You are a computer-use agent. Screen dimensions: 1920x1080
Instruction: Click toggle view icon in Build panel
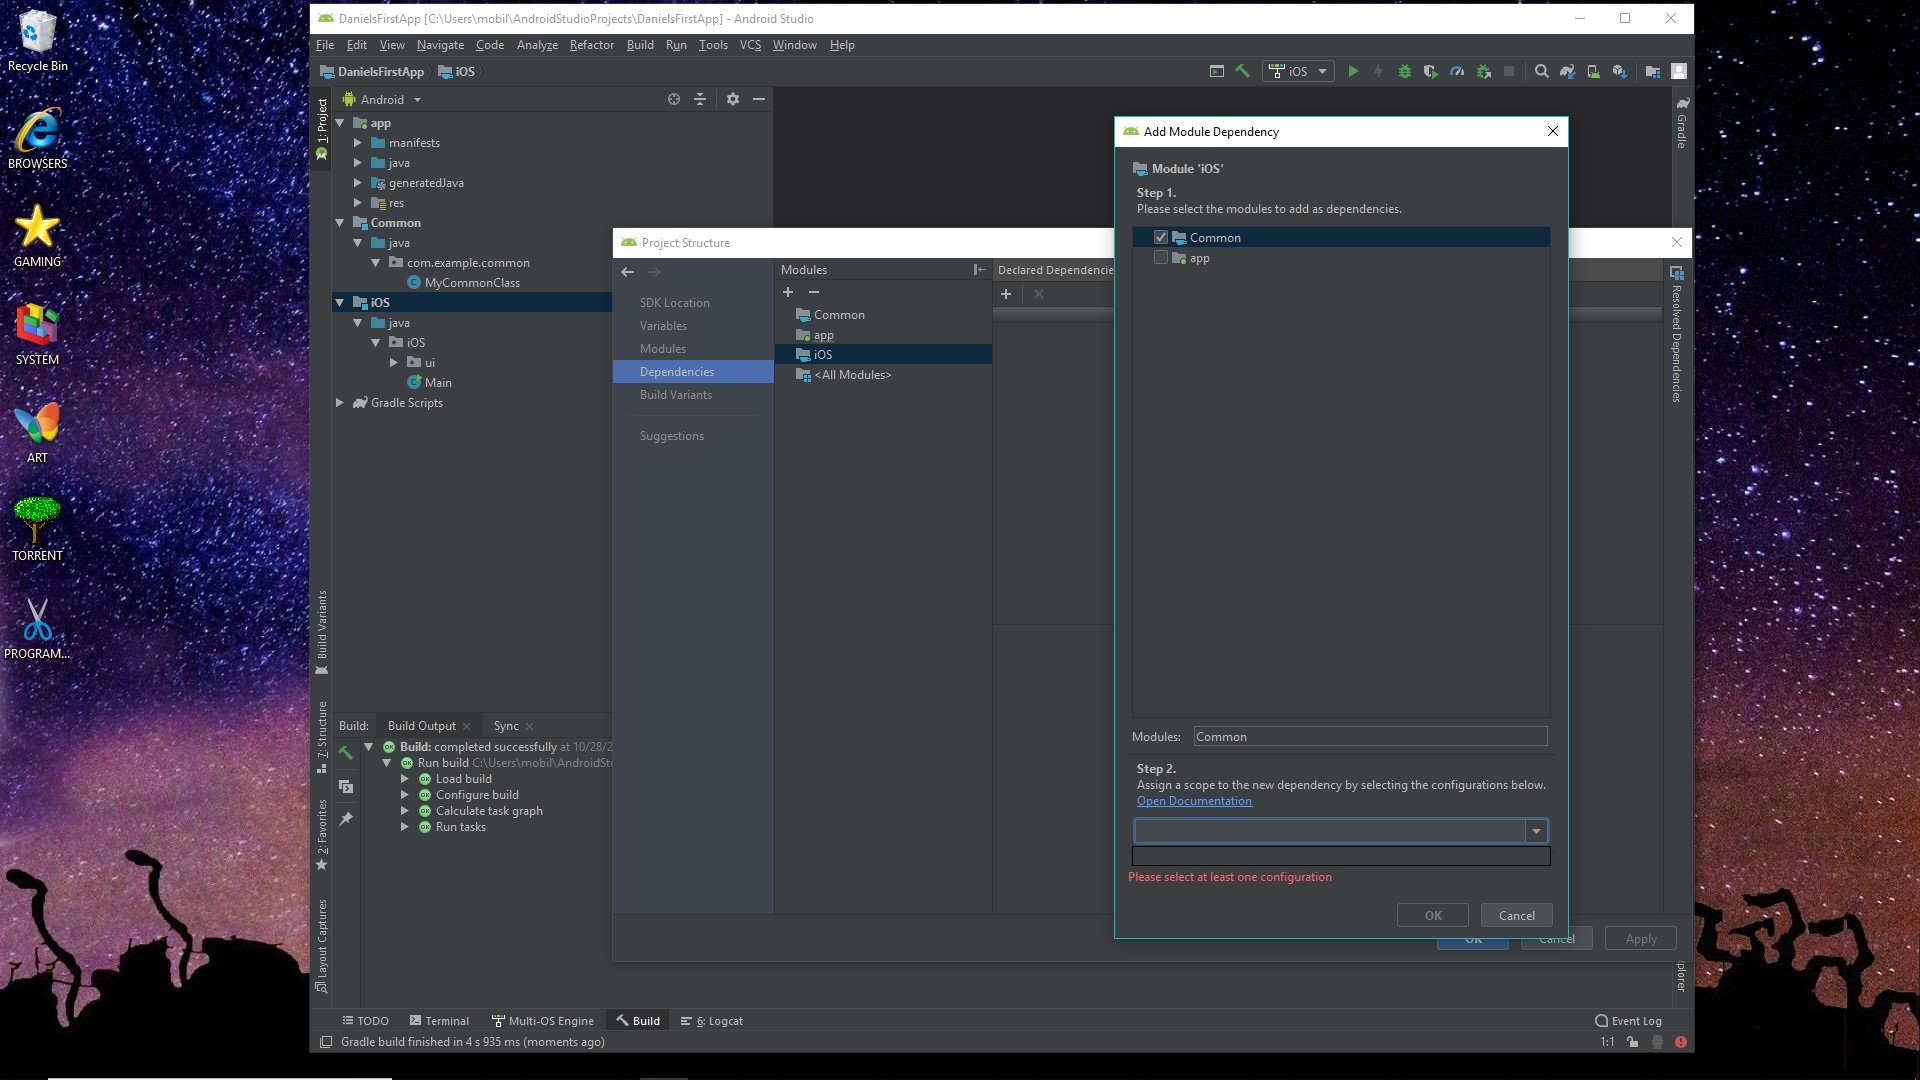[x=346, y=787]
